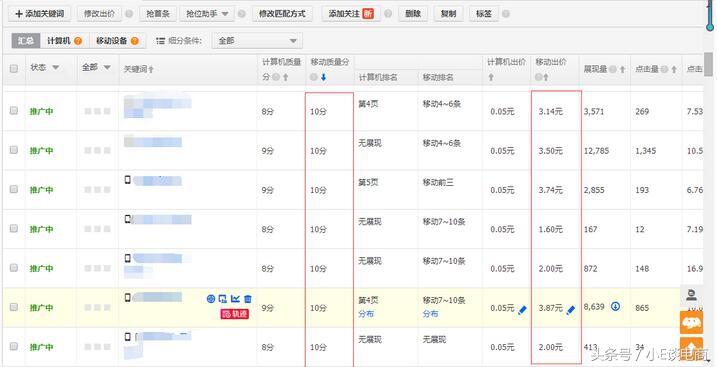Click the help icon after 抢位助手 button
Screen dimensions: 717x367
(x=242, y=14)
